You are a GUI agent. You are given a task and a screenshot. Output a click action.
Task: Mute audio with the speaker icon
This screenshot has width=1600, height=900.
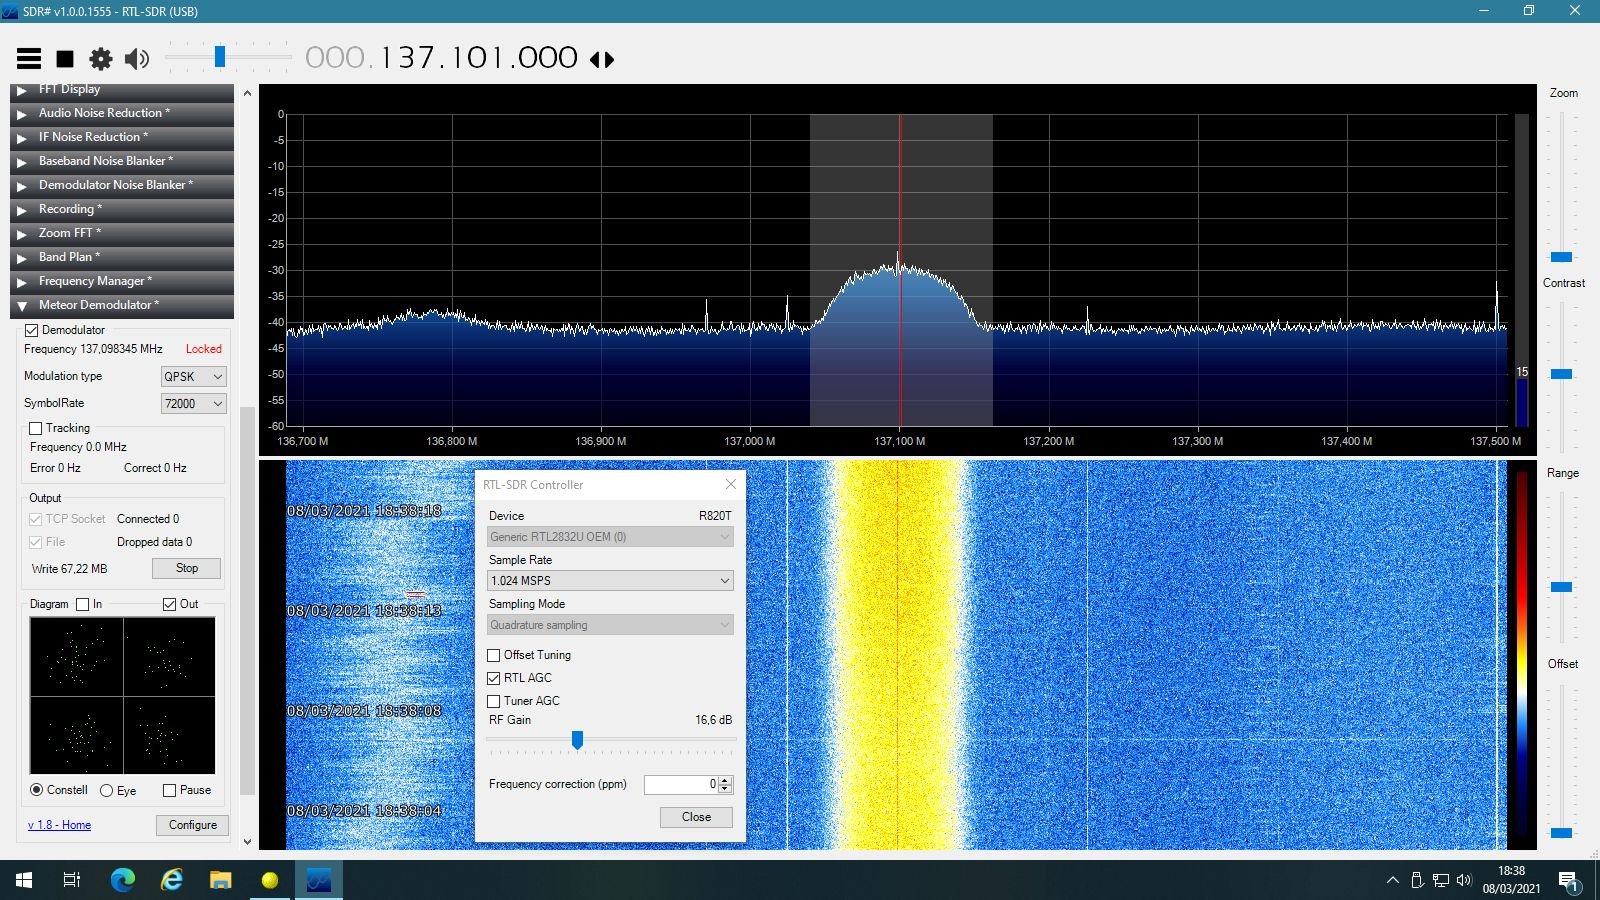[x=137, y=59]
